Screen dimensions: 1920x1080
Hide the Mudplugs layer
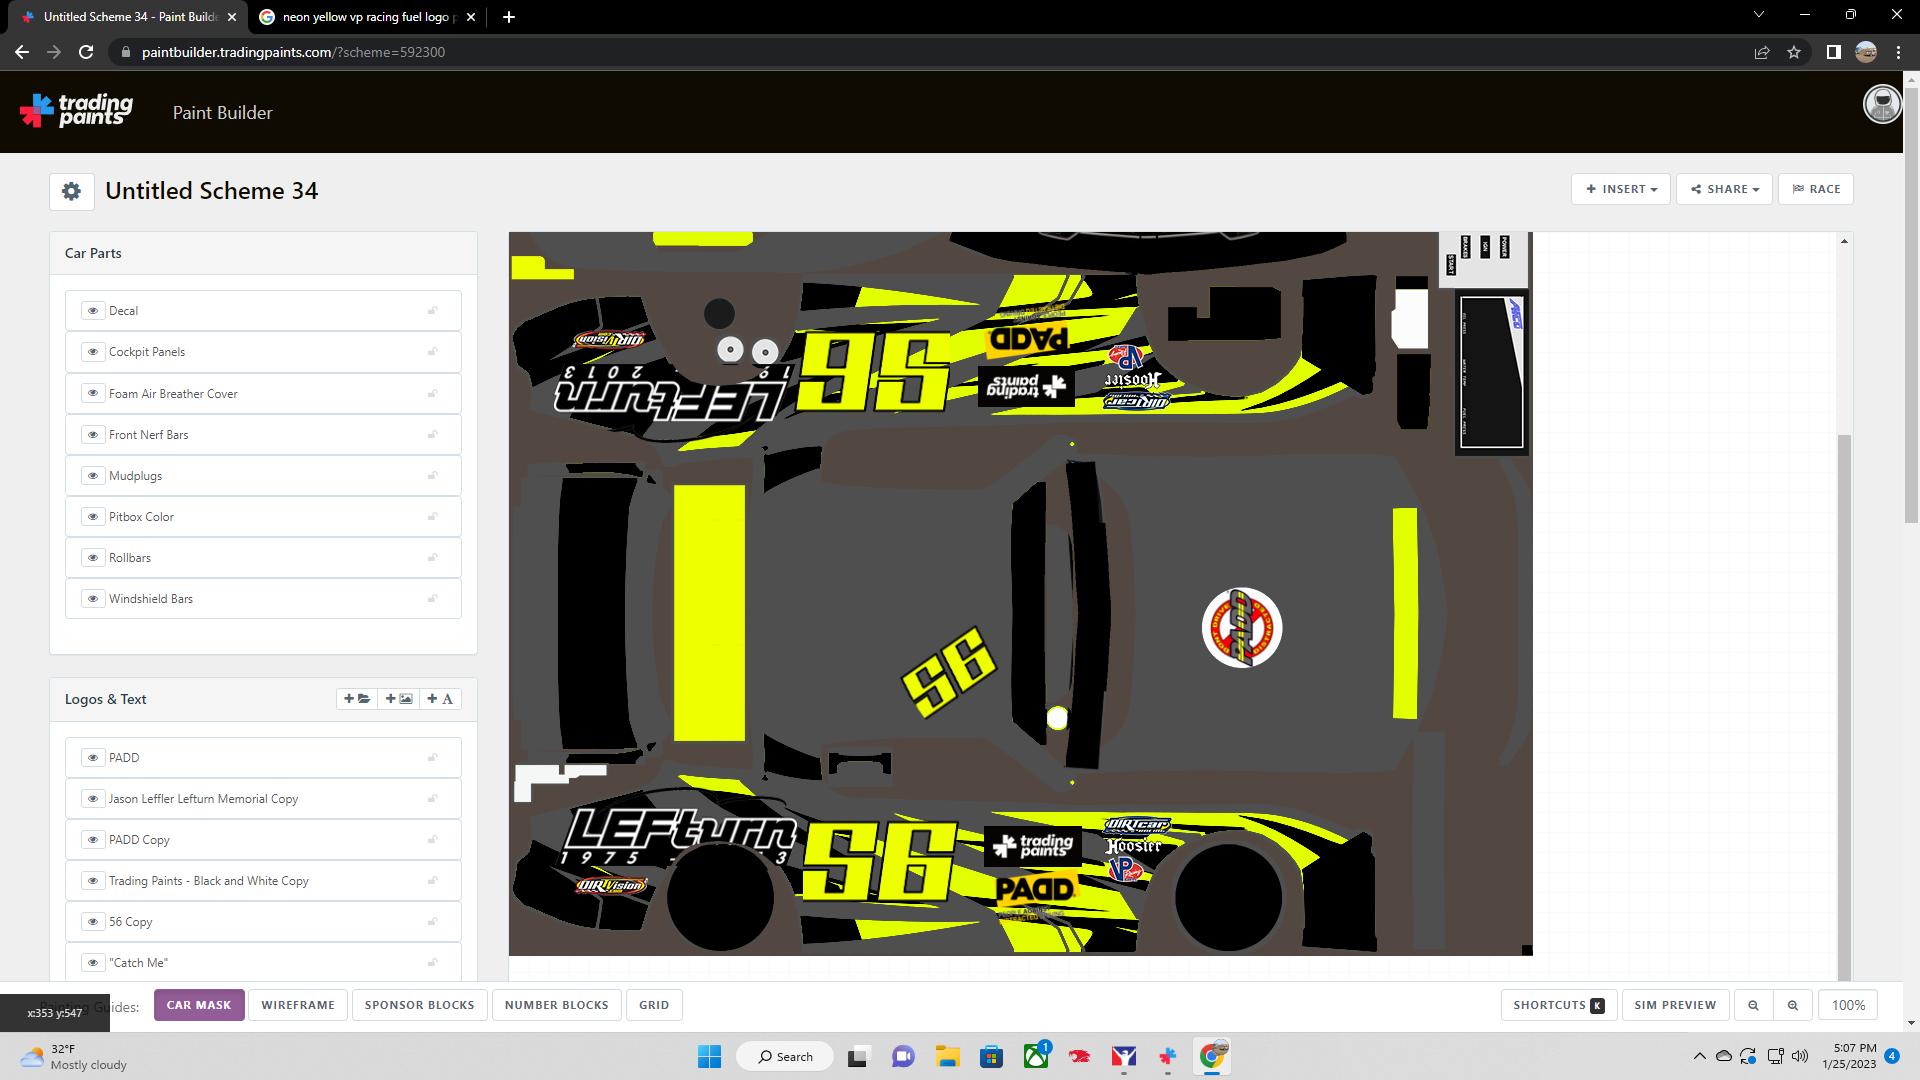click(93, 476)
